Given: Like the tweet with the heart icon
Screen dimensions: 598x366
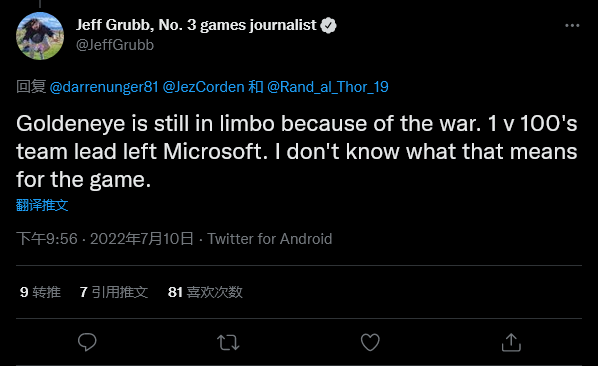Looking at the screenshot, I should (x=370, y=342).
